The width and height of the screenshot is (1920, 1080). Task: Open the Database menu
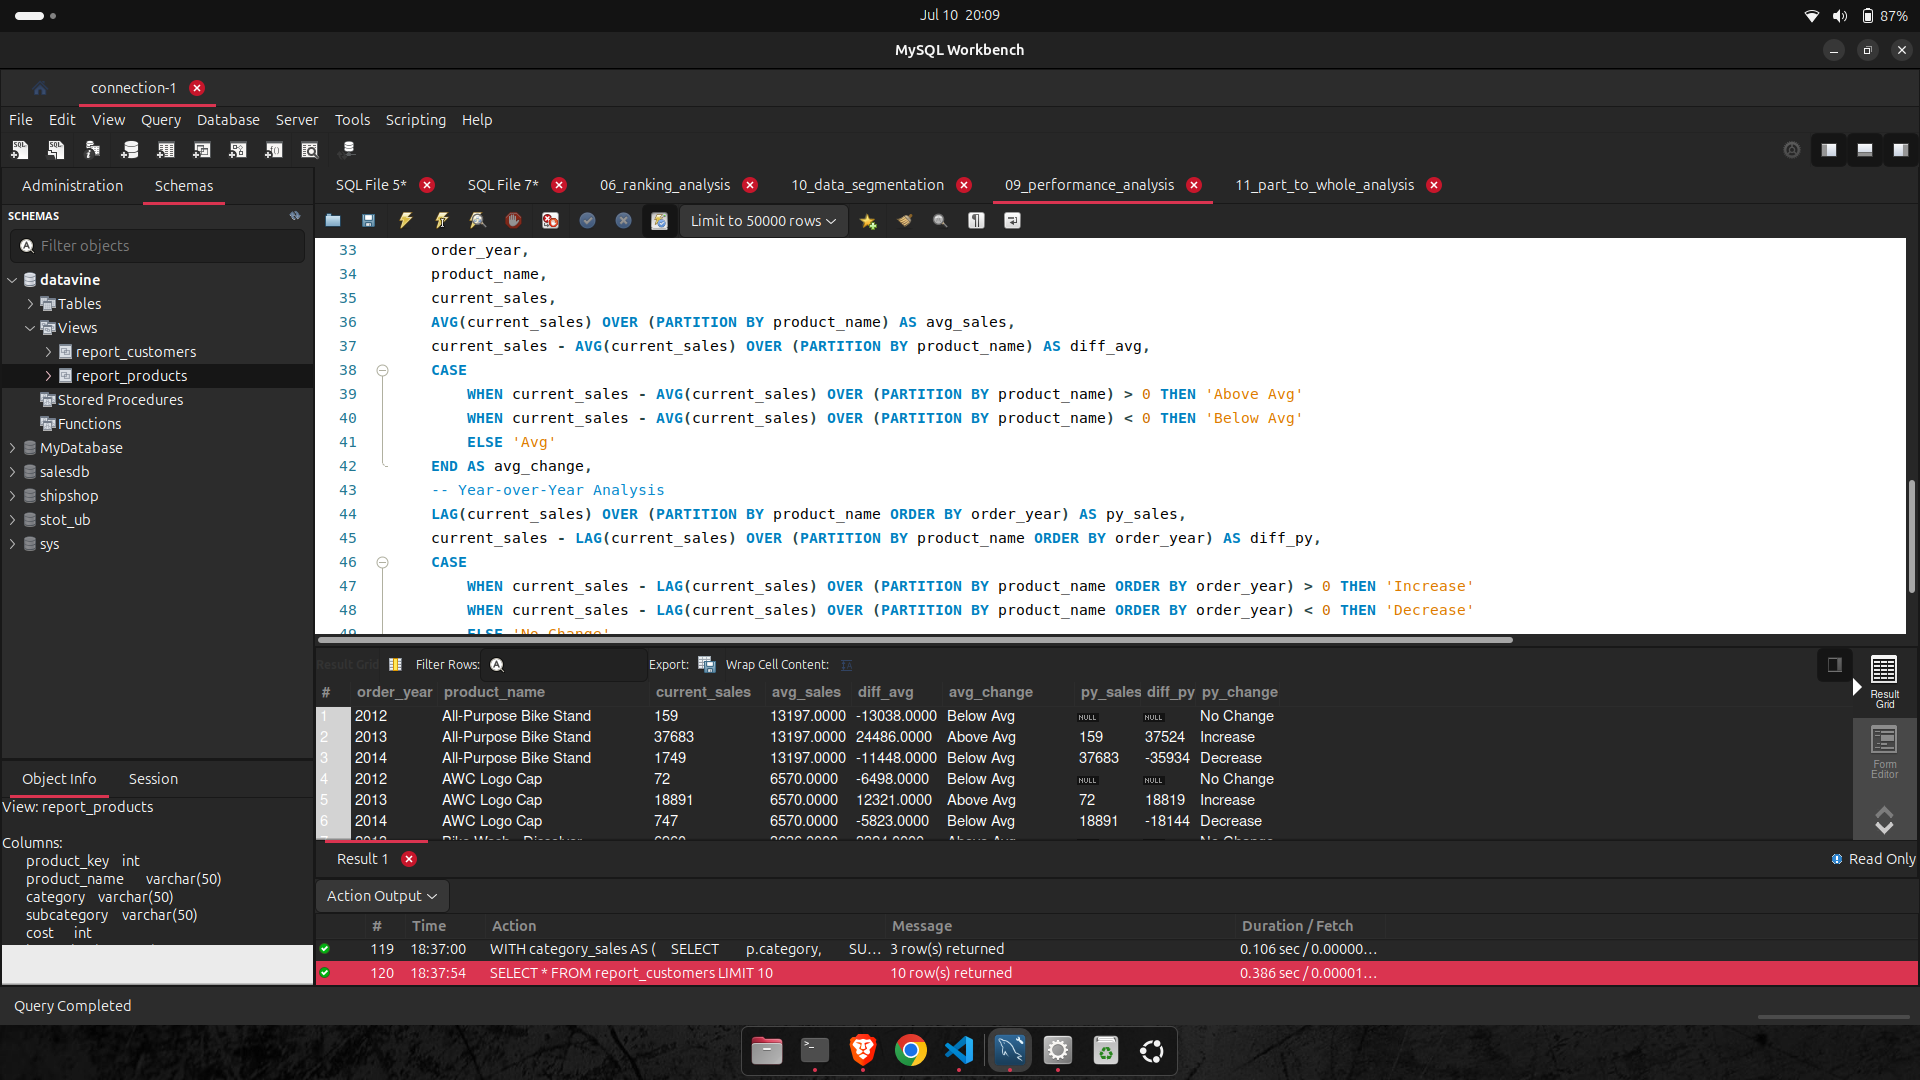click(x=228, y=120)
